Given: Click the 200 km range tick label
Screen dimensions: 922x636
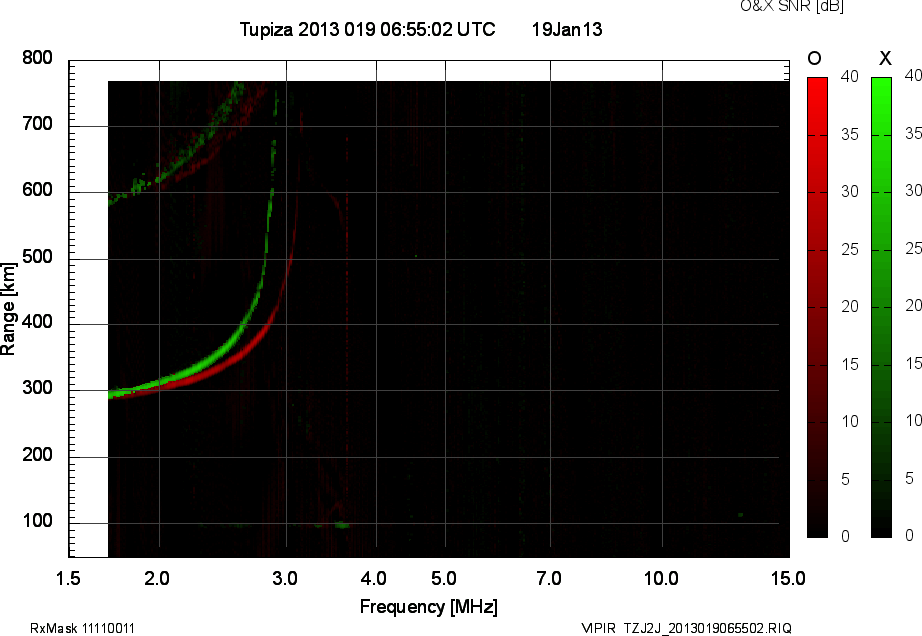Looking at the screenshot, I should [37, 454].
